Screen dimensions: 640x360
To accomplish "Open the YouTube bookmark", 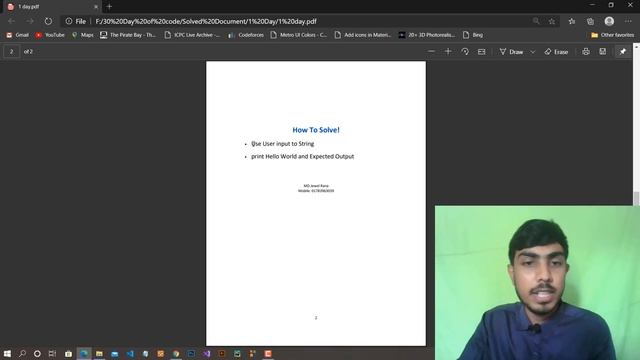I will point(50,35).
